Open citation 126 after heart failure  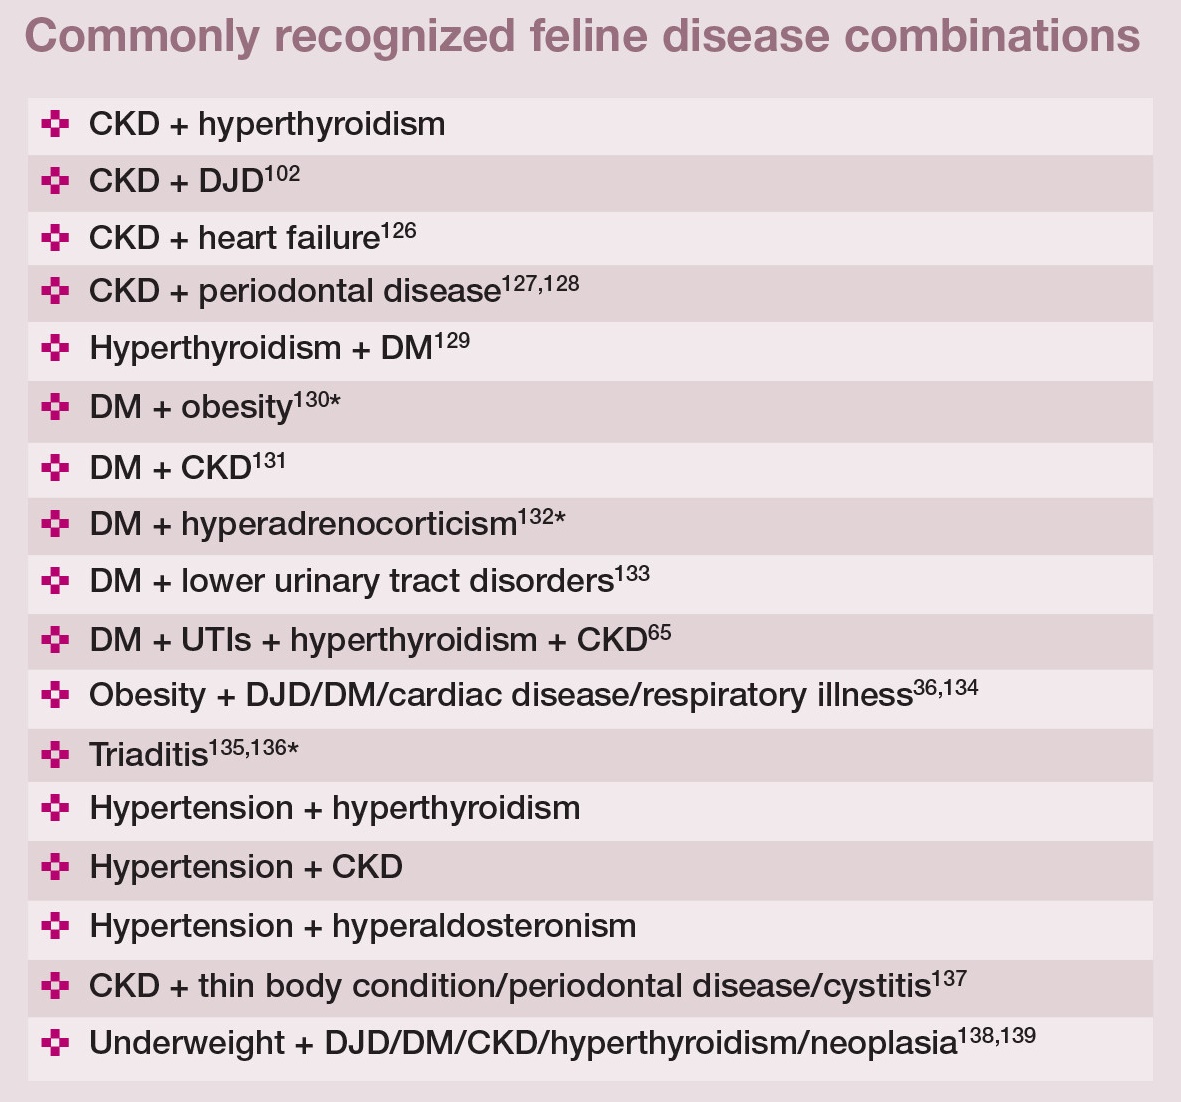pos(398,230)
